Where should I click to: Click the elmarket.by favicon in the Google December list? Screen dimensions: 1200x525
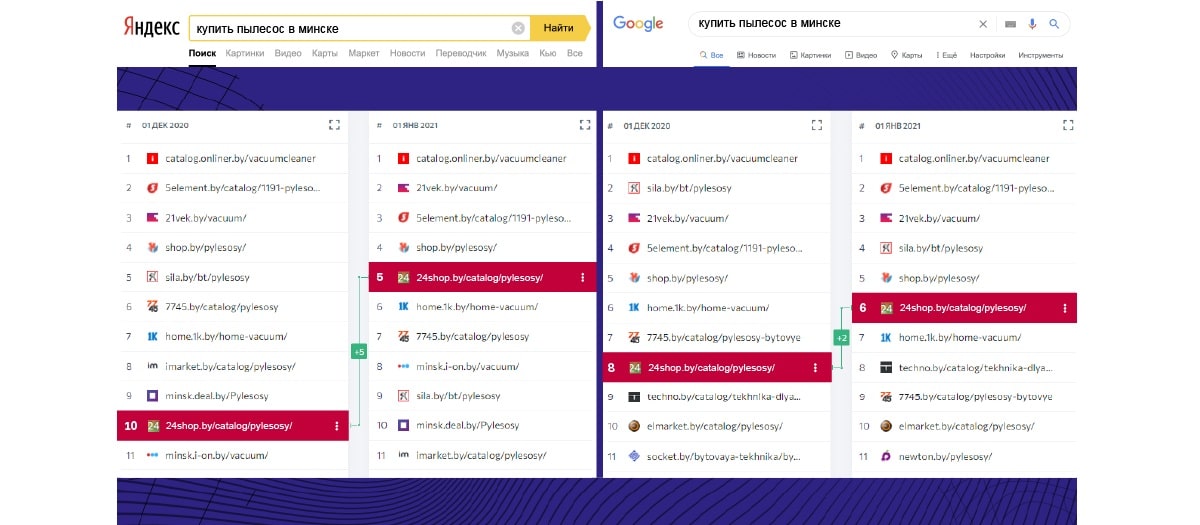coord(634,426)
